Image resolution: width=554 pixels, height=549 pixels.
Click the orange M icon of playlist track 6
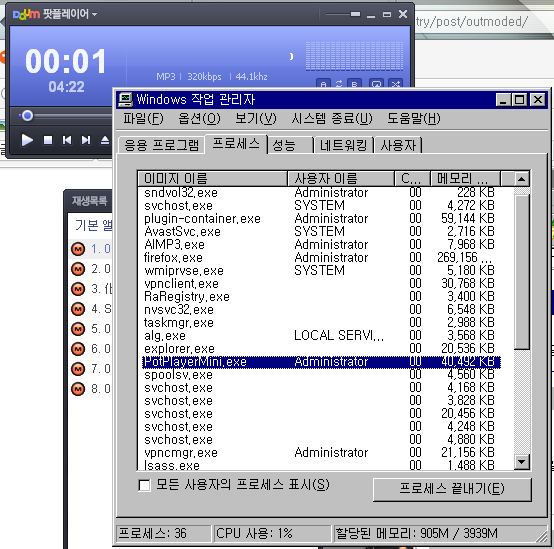coord(78,349)
